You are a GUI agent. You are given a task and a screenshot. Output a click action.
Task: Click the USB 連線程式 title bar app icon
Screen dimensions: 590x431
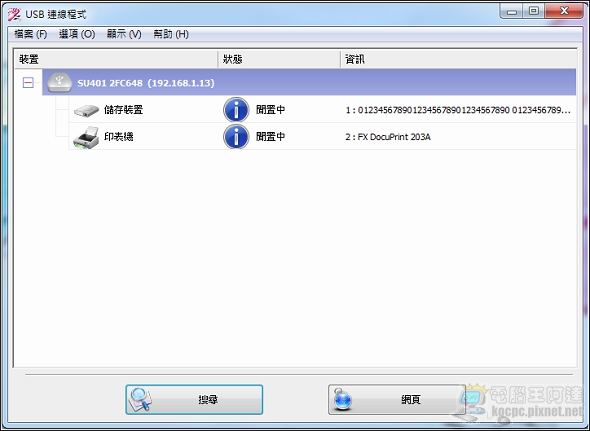click(15, 14)
